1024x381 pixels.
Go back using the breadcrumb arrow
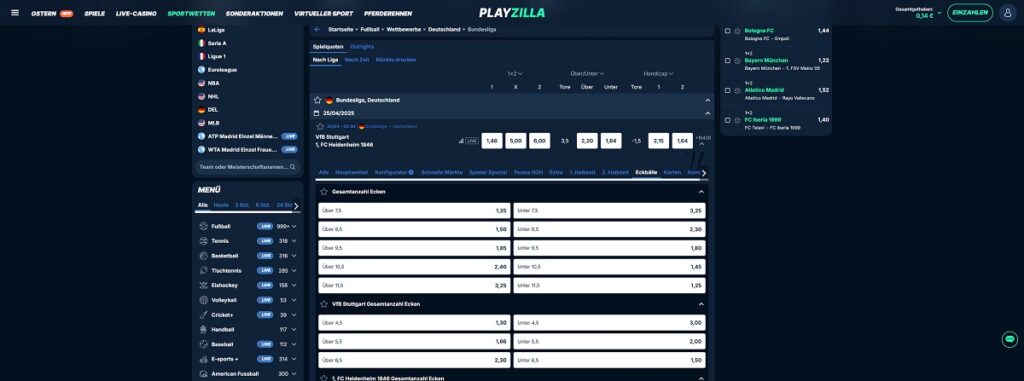point(317,29)
